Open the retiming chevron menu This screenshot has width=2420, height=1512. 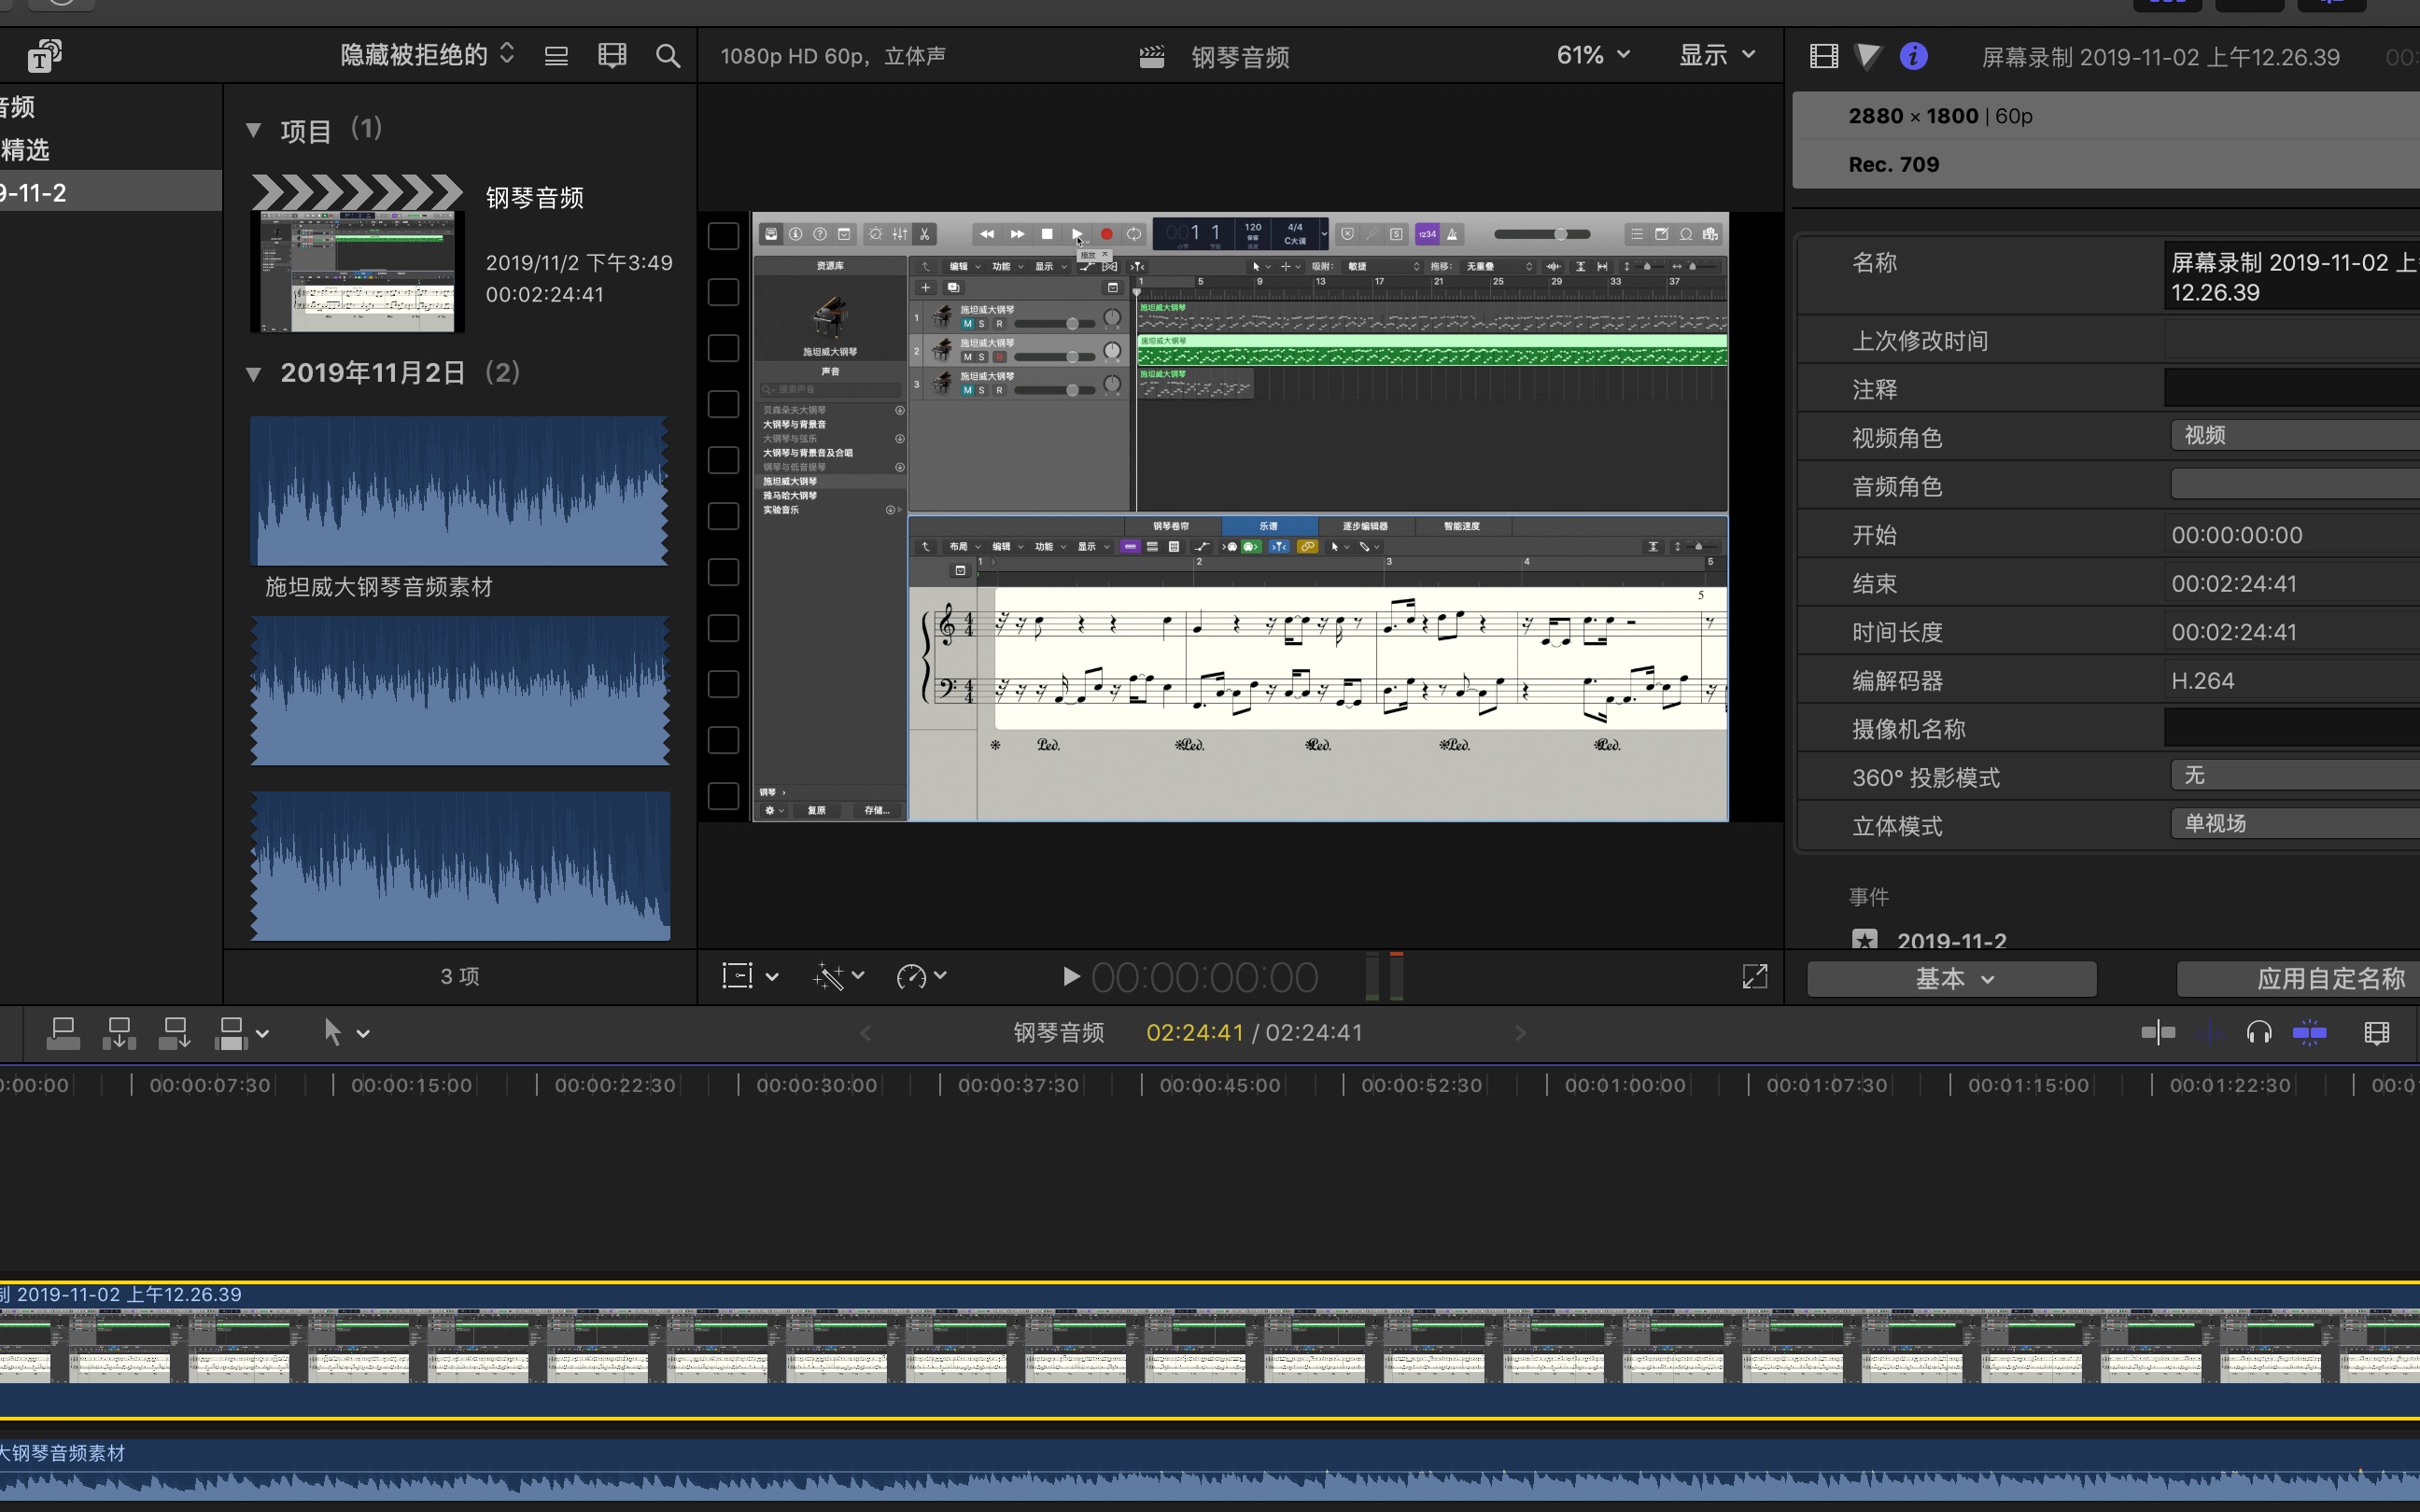point(940,976)
